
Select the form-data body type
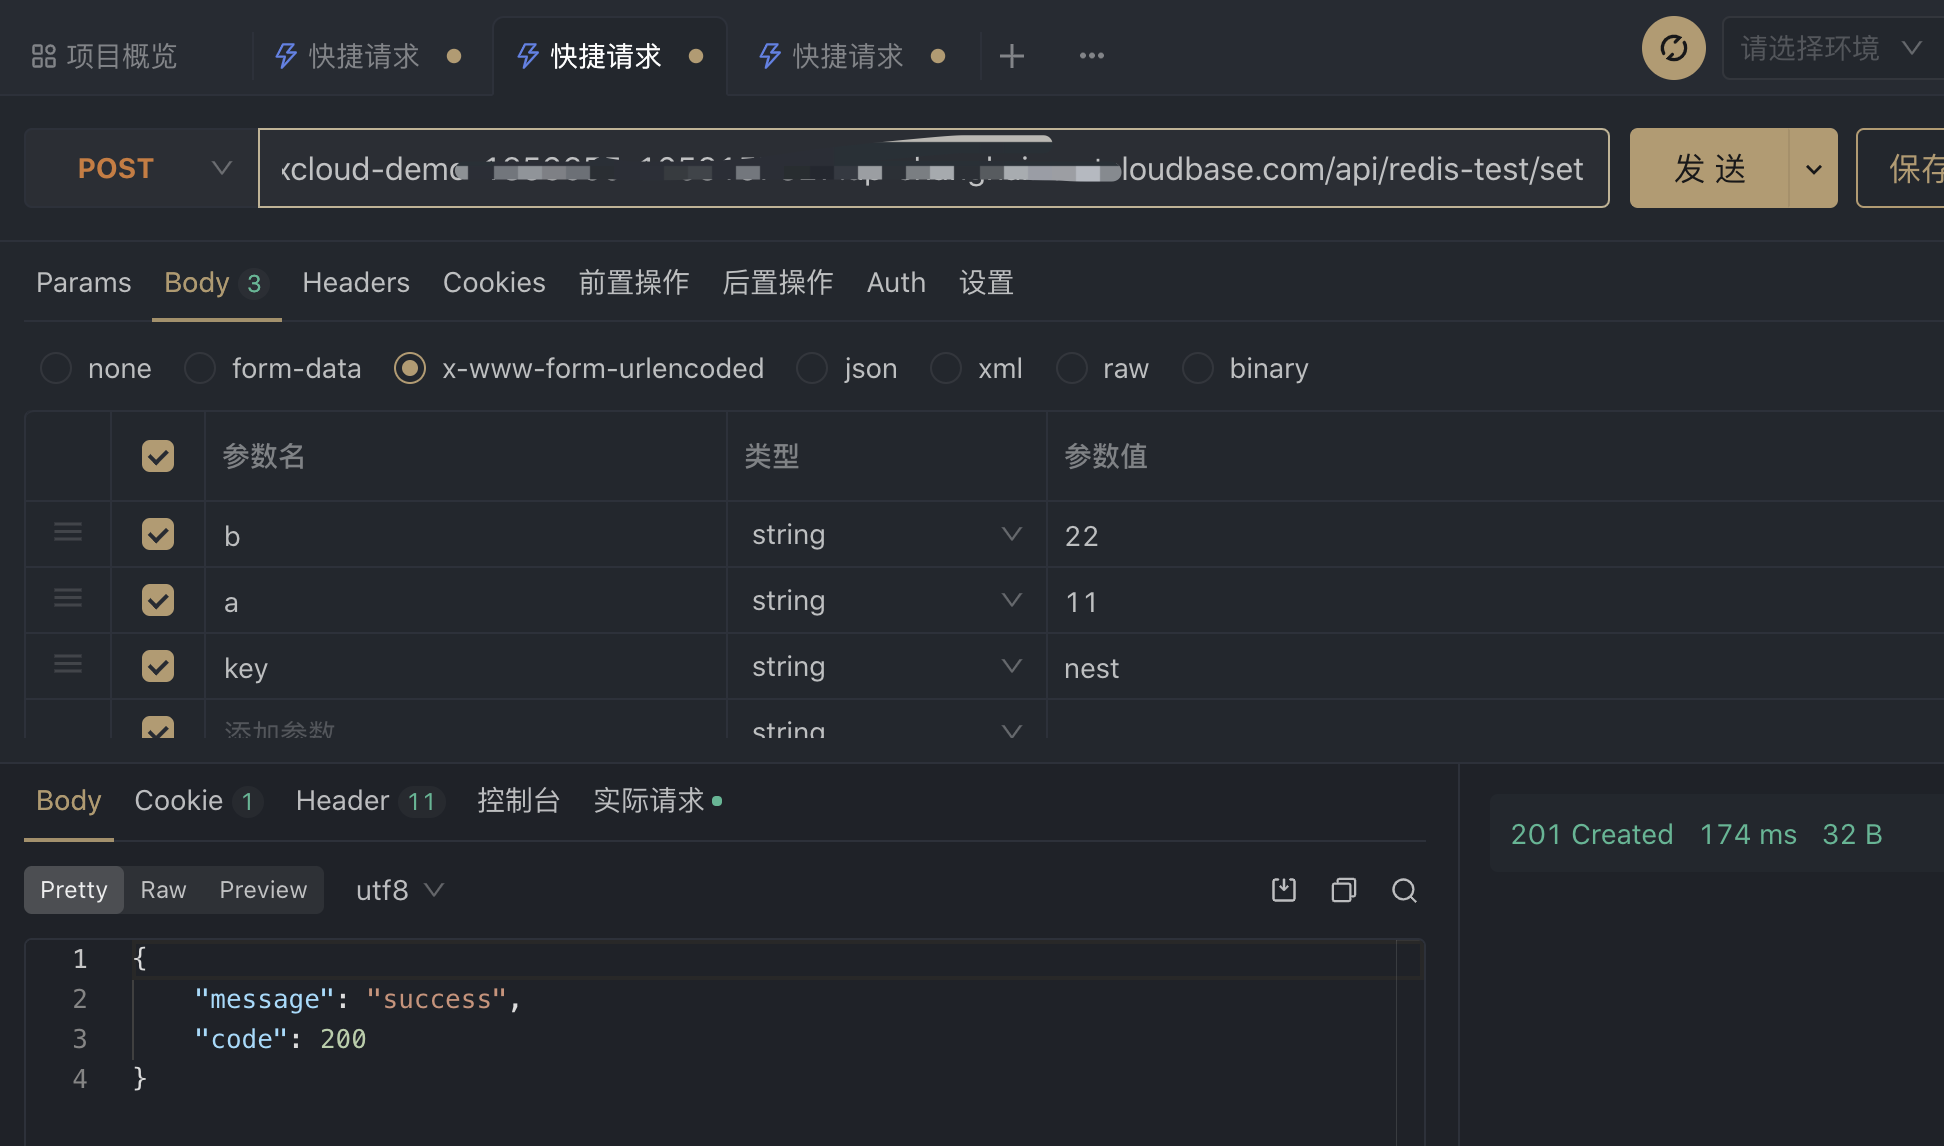coord(273,368)
